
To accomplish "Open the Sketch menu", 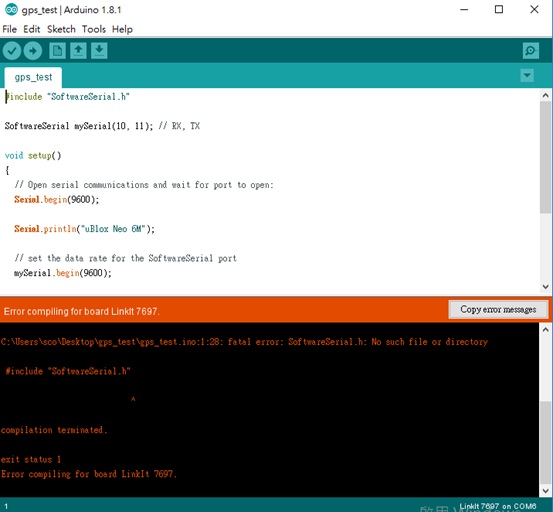I will [61, 29].
